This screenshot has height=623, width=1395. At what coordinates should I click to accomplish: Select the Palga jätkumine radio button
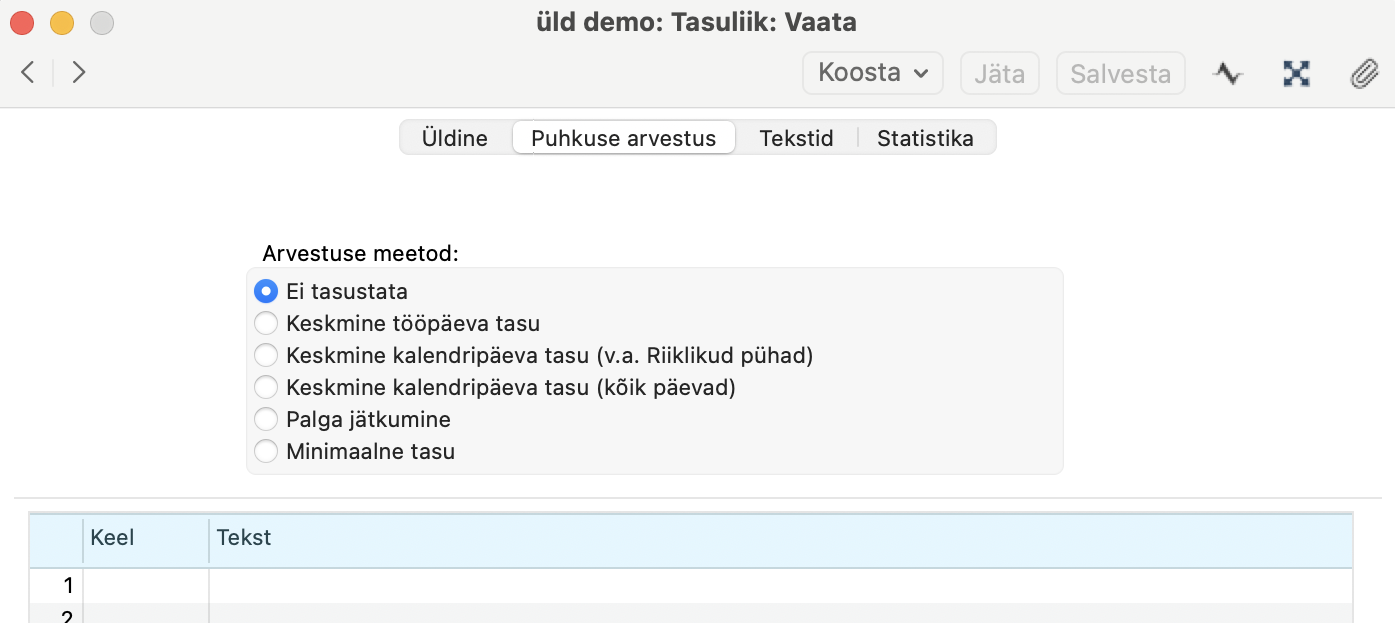(x=265, y=420)
